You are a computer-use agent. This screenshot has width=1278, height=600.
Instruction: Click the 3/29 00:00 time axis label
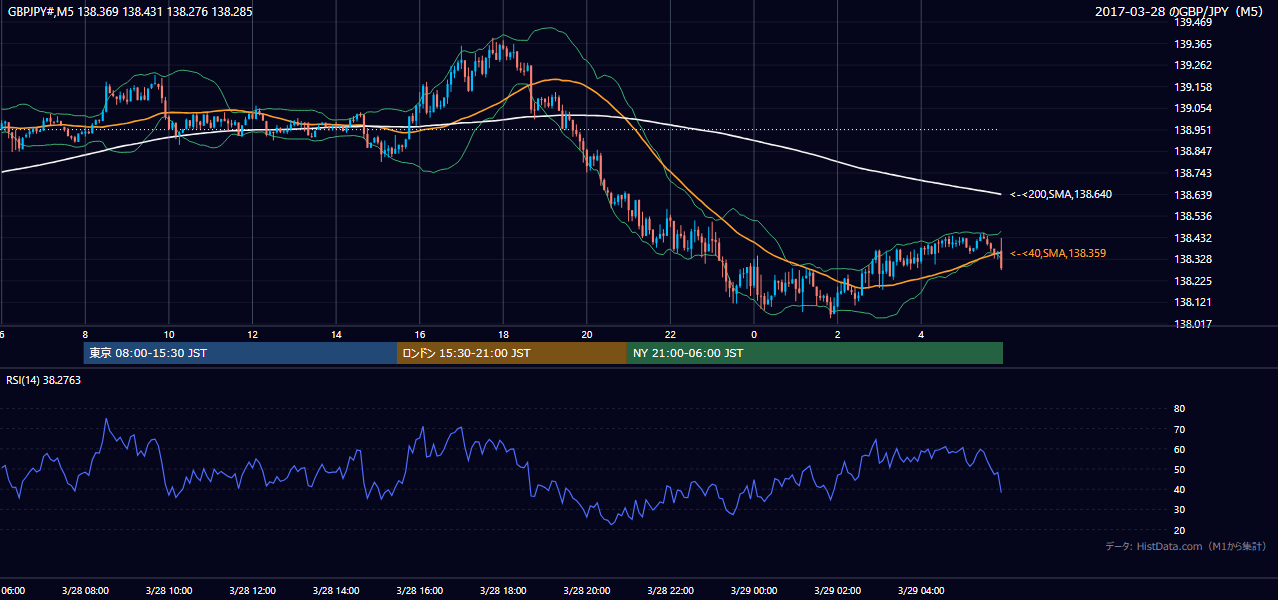(x=754, y=591)
